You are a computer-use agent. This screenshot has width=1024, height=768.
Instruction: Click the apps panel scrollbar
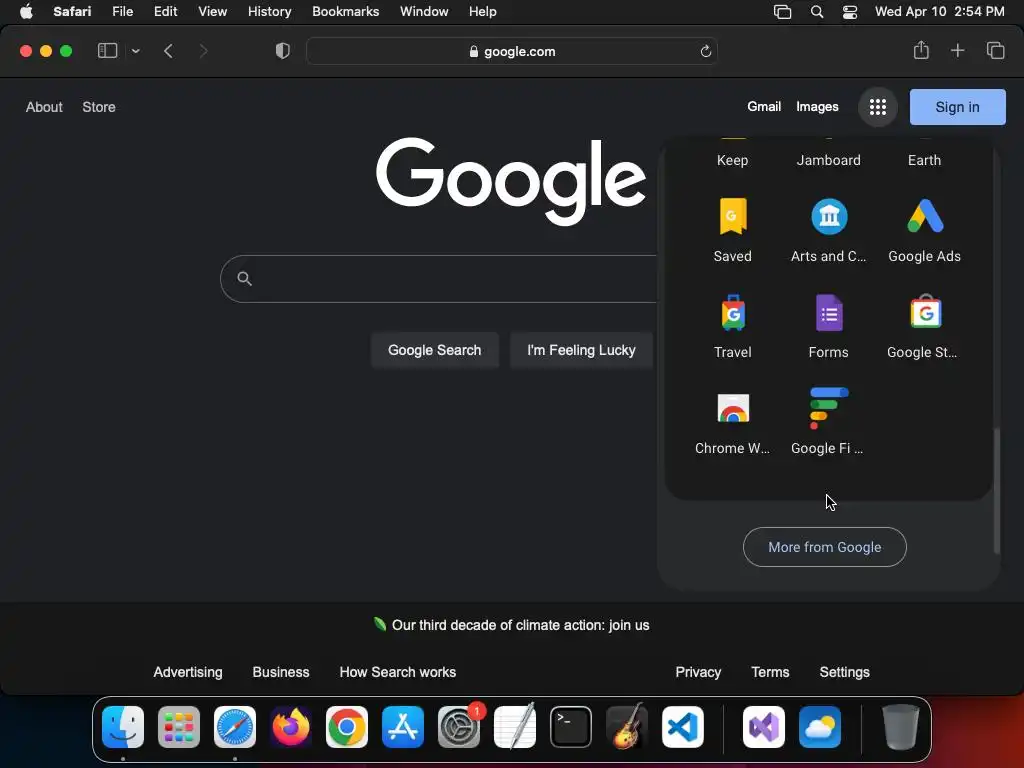tap(997, 491)
